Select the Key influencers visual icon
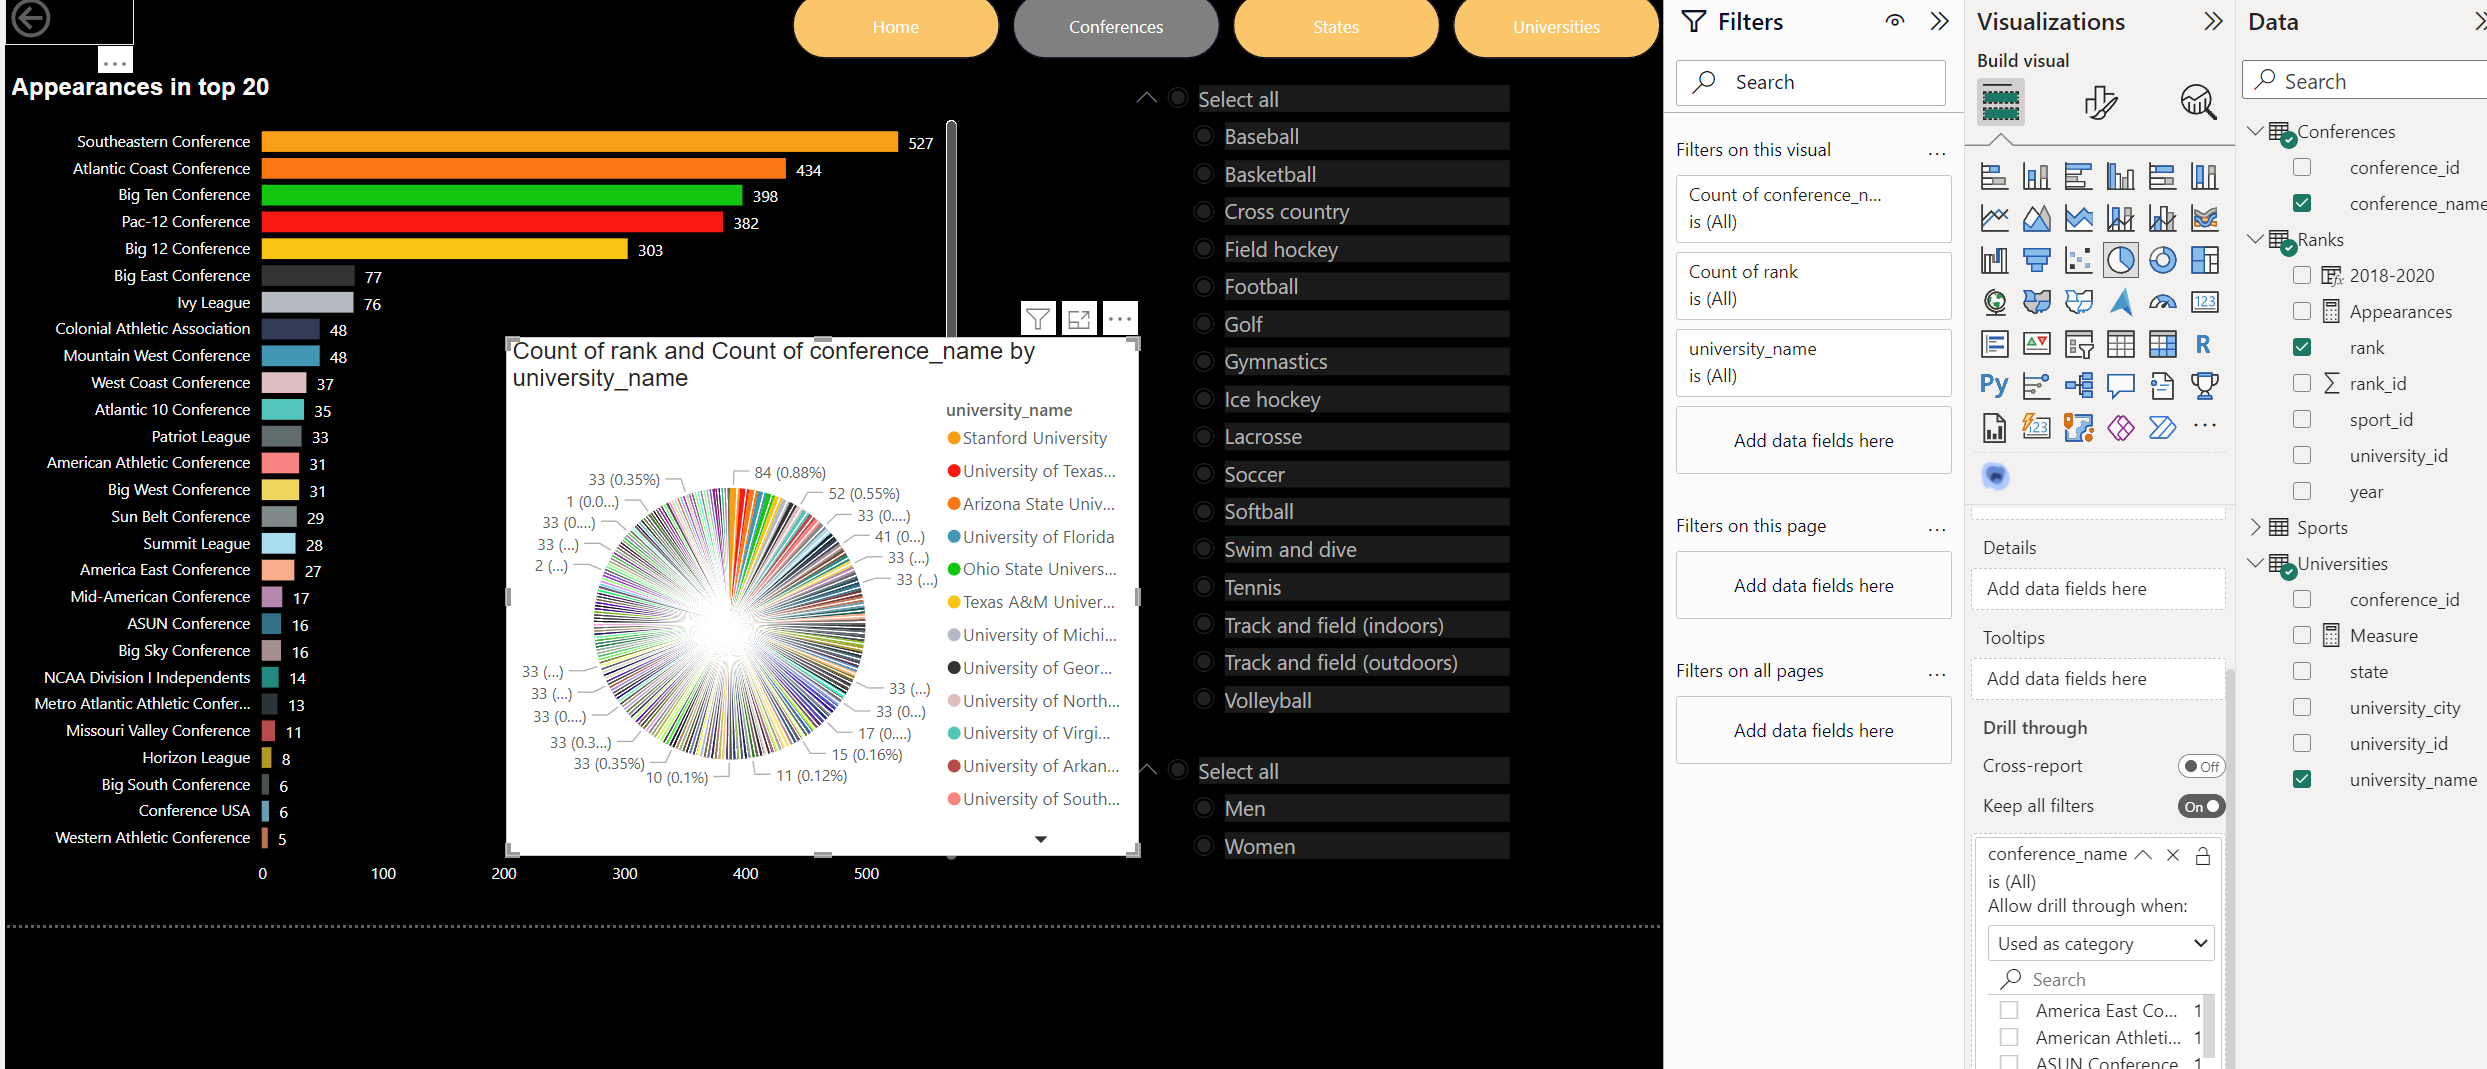 pyautogui.click(x=2036, y=386)
